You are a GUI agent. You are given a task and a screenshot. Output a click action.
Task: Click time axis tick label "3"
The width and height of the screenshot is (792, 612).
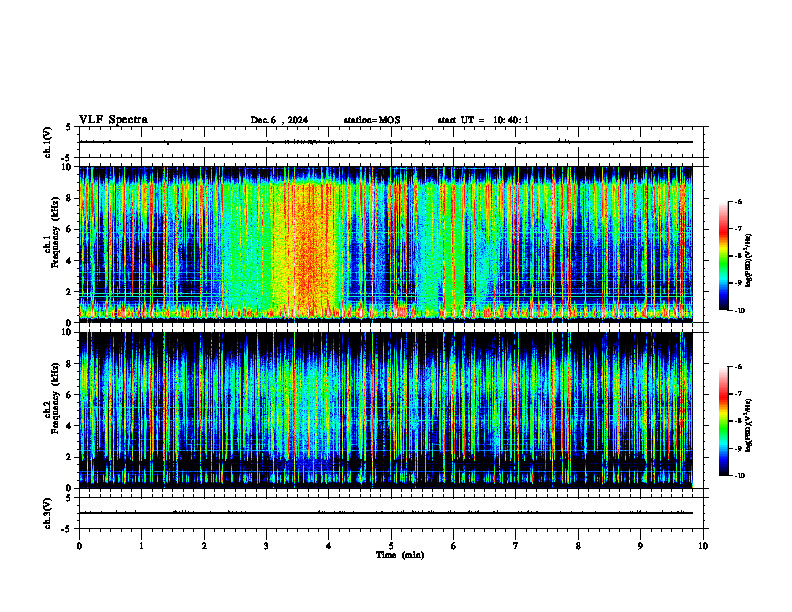pos(266,546)
